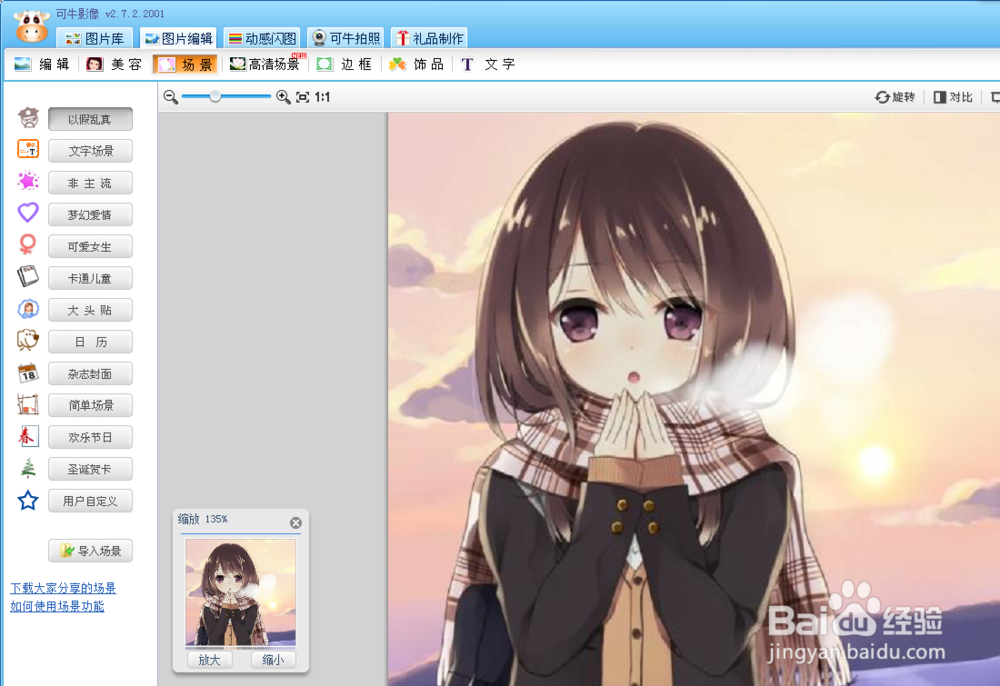Click the Christmas tree icon

pyautogui.click(x=28, y=469)
